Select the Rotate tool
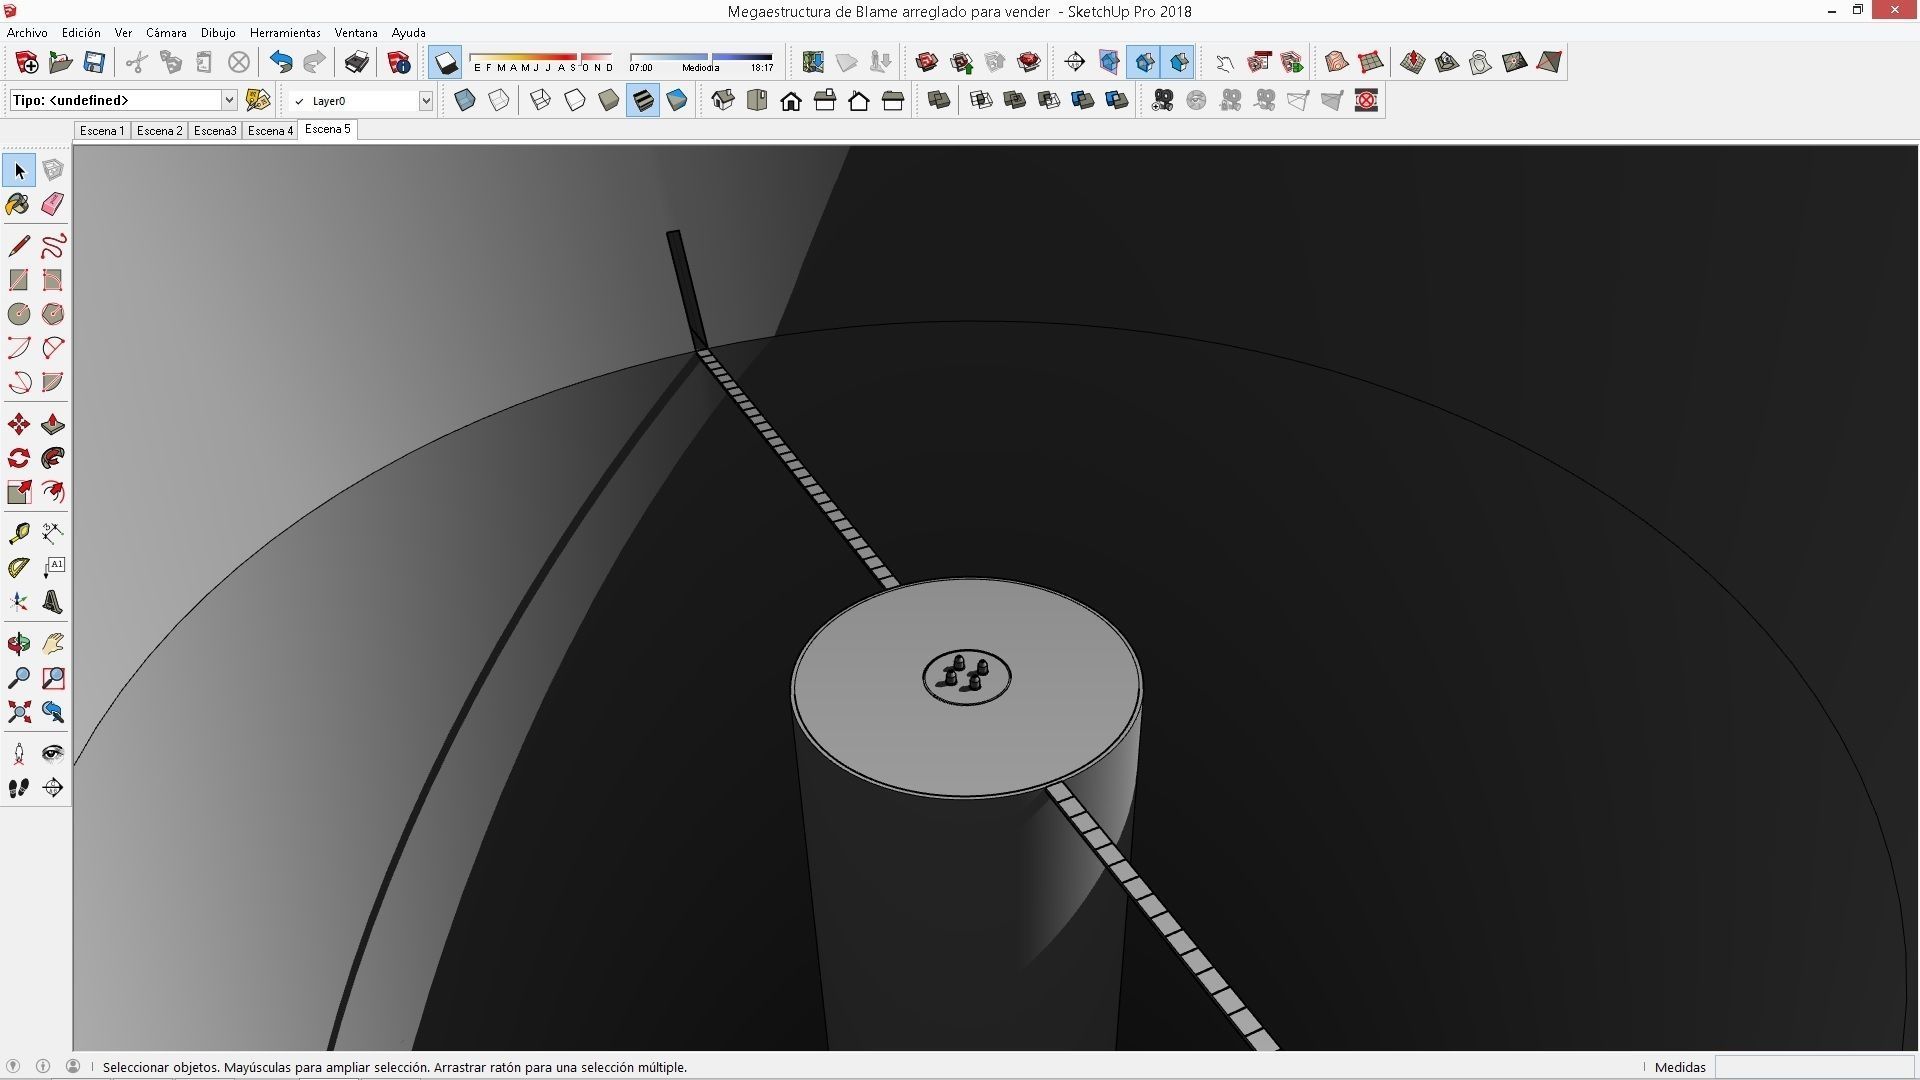Image resolution: width=1920 pixels, height=1080 pixels. [18, 458]
